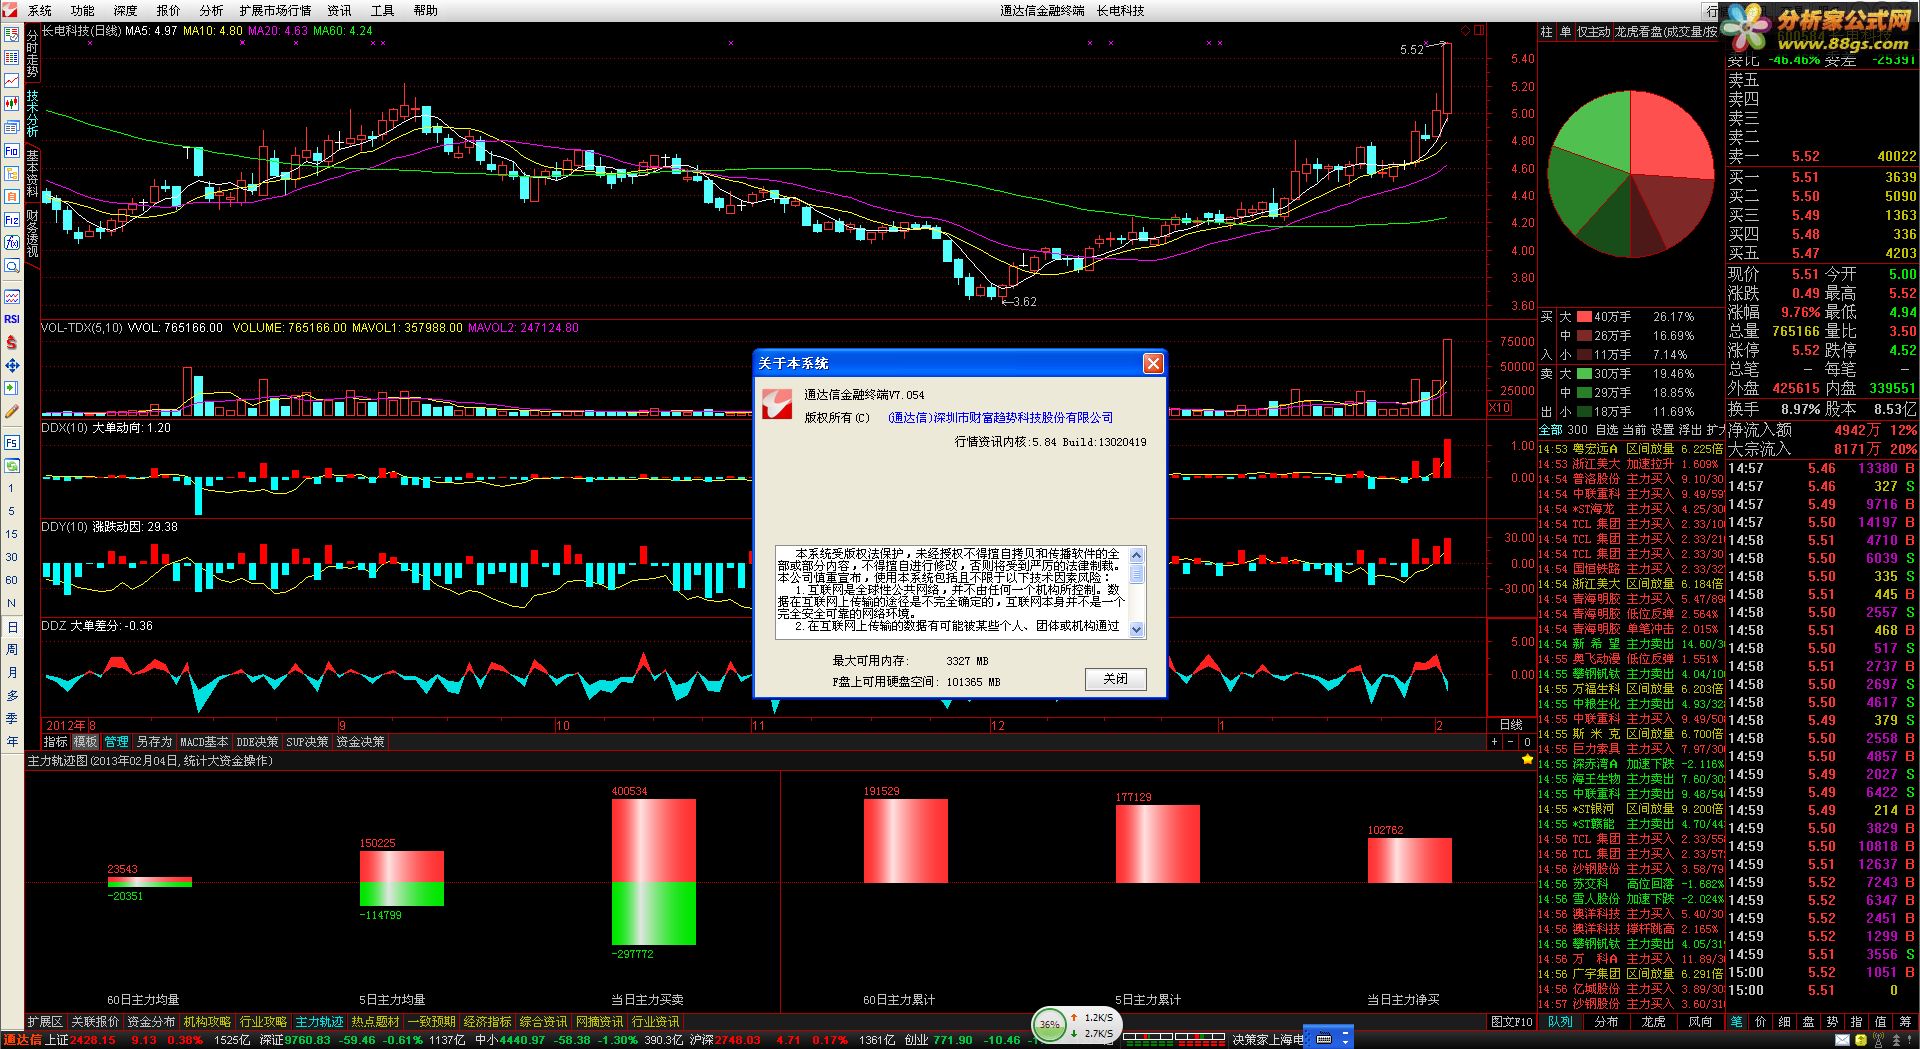The width and height of the screenshot is (1920, 1049).
Task: Click the 图文F10 button
Action: (1511, 1022)
